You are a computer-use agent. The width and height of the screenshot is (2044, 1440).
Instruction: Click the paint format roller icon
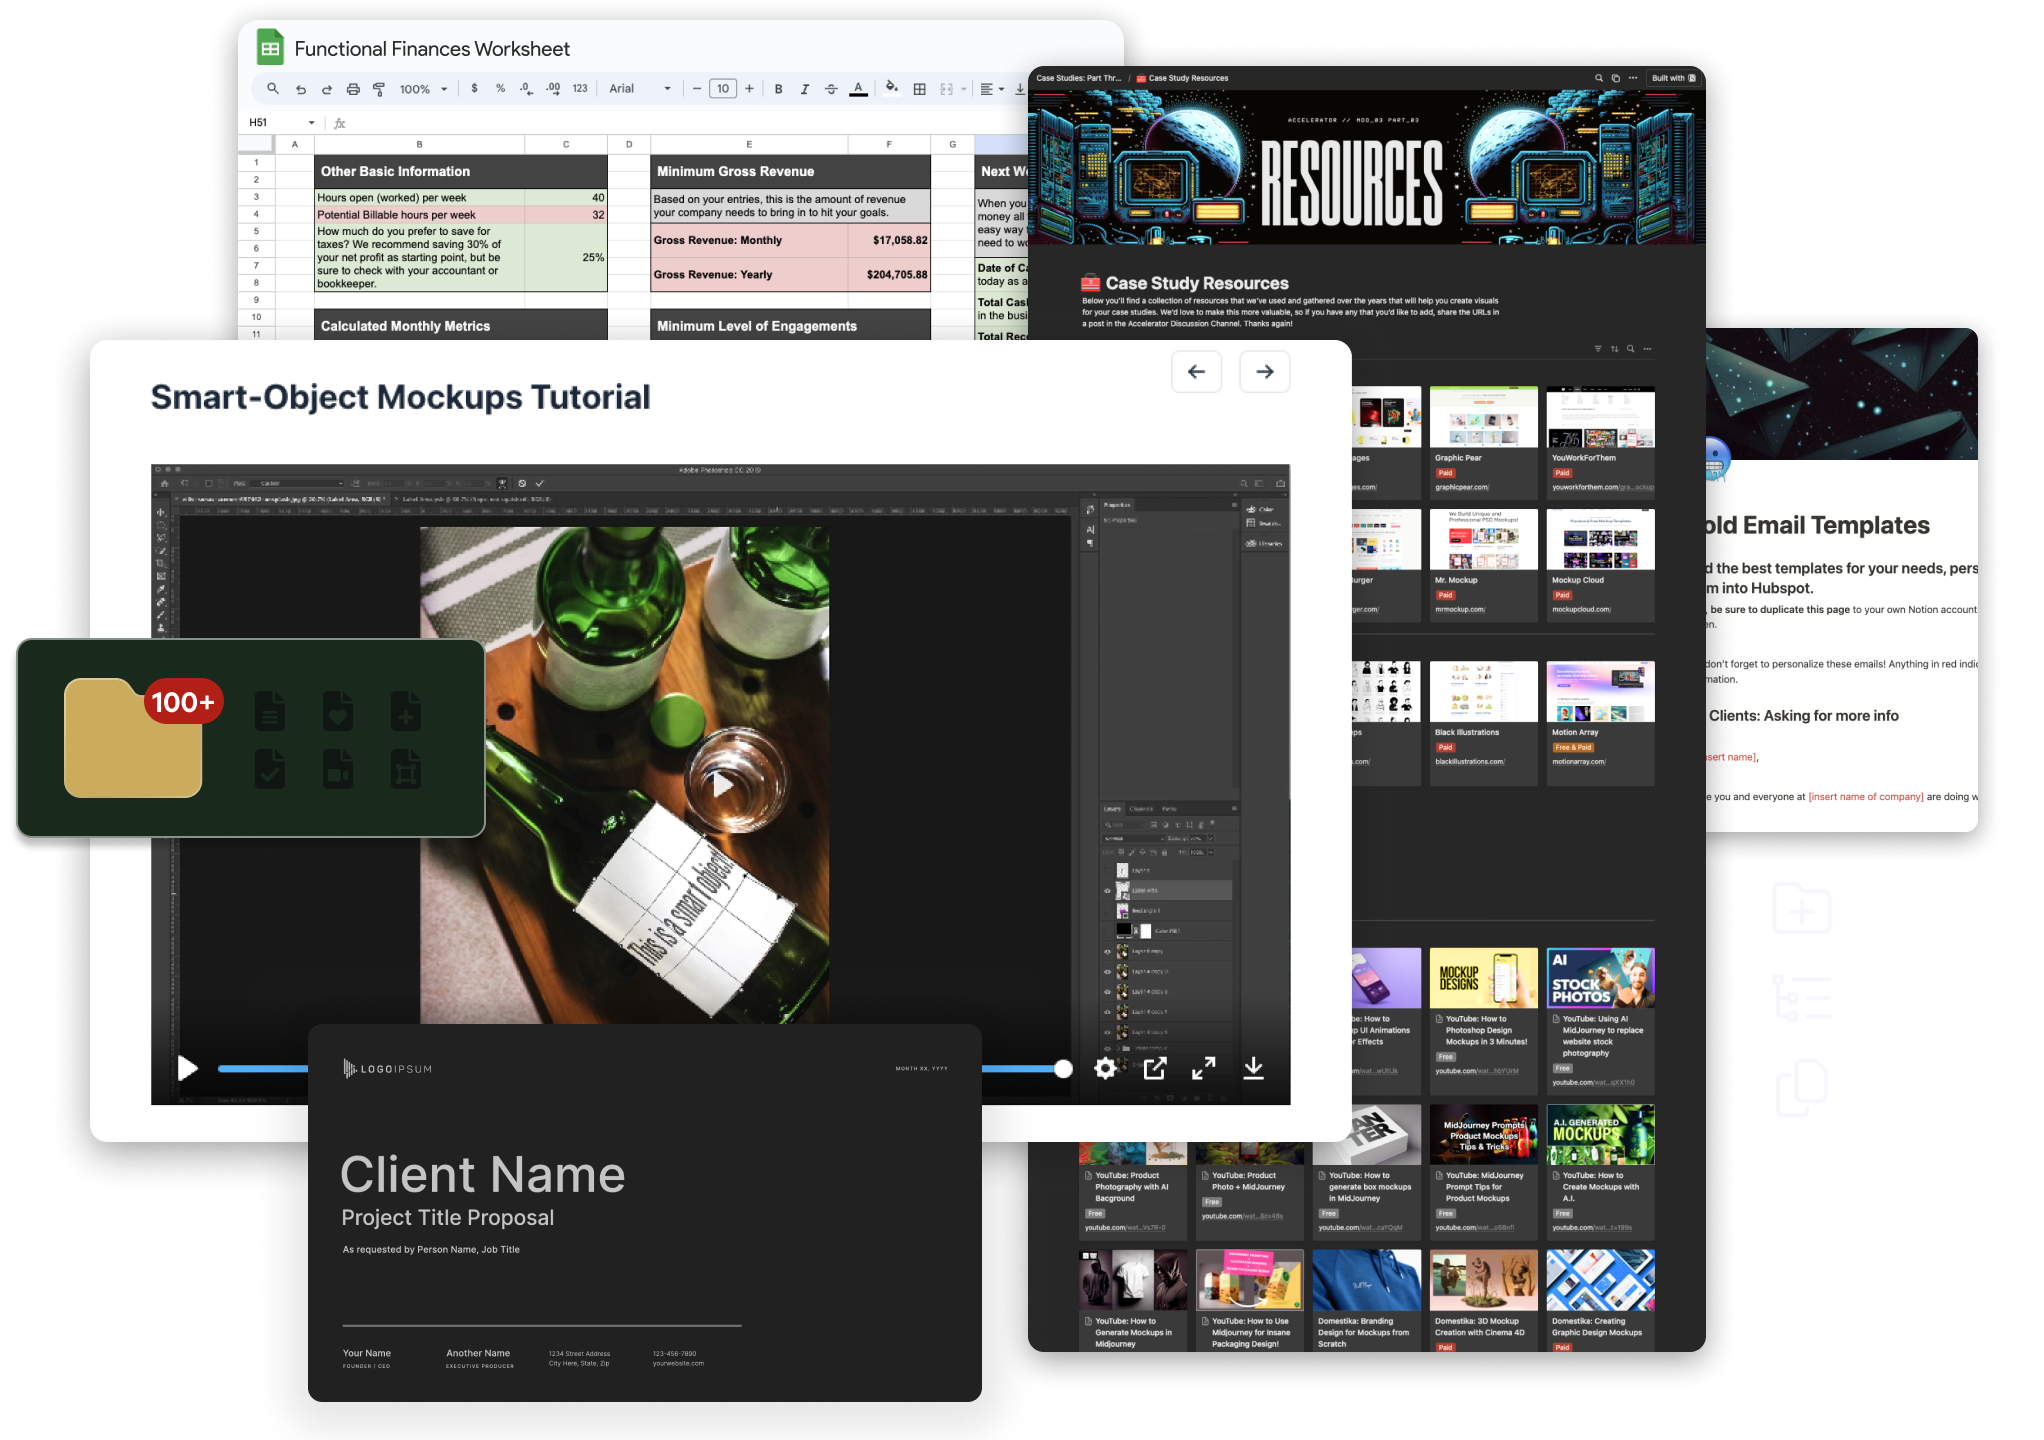point(379,89)
